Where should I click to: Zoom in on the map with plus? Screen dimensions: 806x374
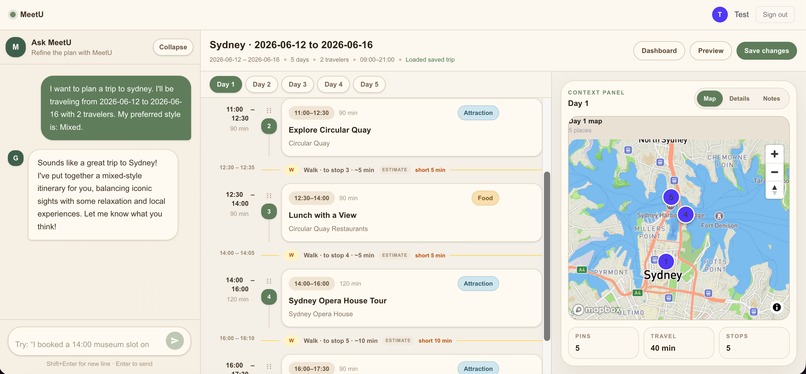(774, 154)
